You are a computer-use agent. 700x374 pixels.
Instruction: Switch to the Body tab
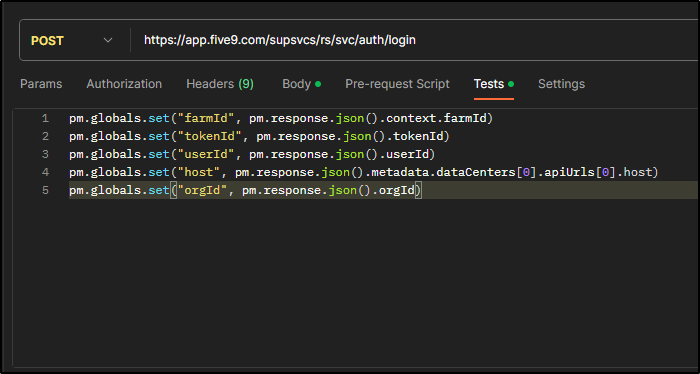pyautogui.click(x=301, y=84)
